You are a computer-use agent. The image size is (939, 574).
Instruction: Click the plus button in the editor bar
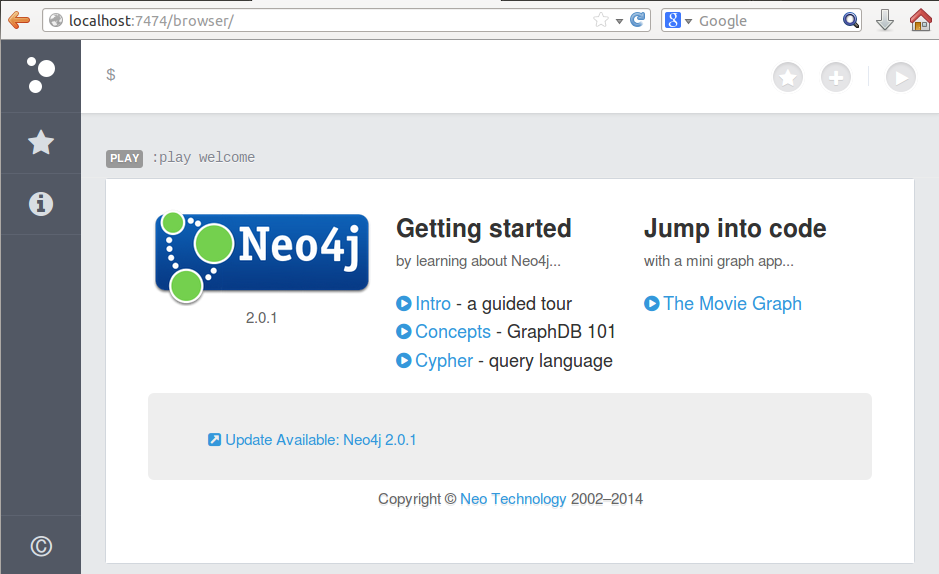coord(836,77)
